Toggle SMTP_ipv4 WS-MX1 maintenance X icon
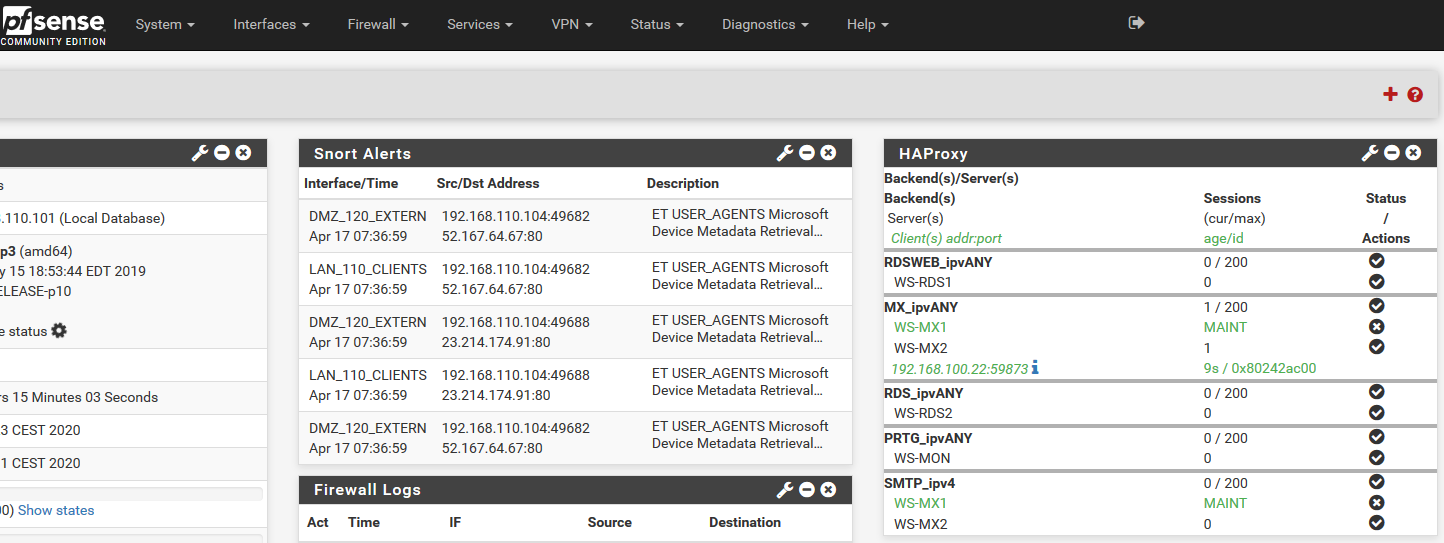This screenshot has width=1444, height=543. 1376,503
